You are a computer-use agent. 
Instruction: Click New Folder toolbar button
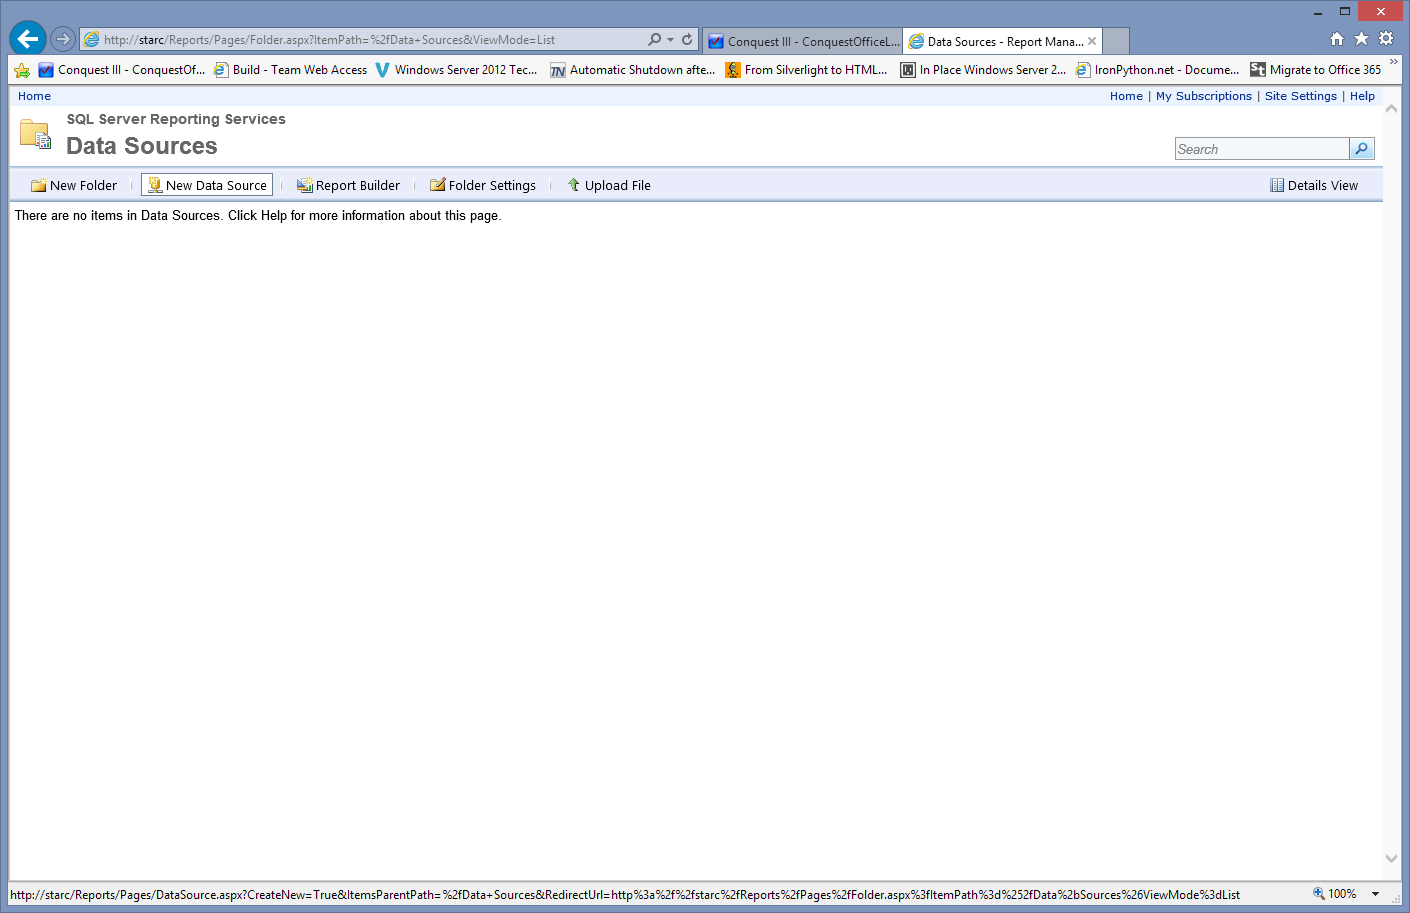click(x=74, y=185)
